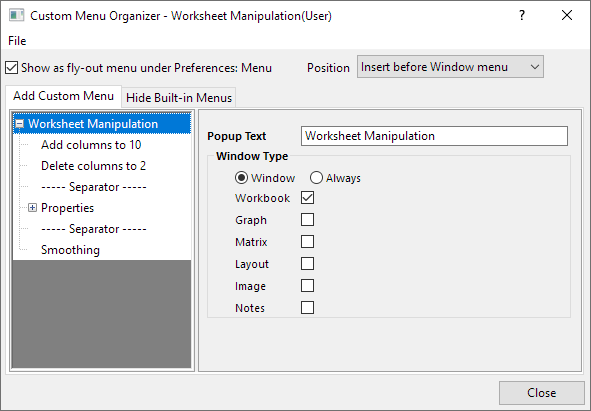Viewport: 591px width, 411px height.
Task: Select the Always radio button
Action: pyautogui.click(x=316, y=178)
